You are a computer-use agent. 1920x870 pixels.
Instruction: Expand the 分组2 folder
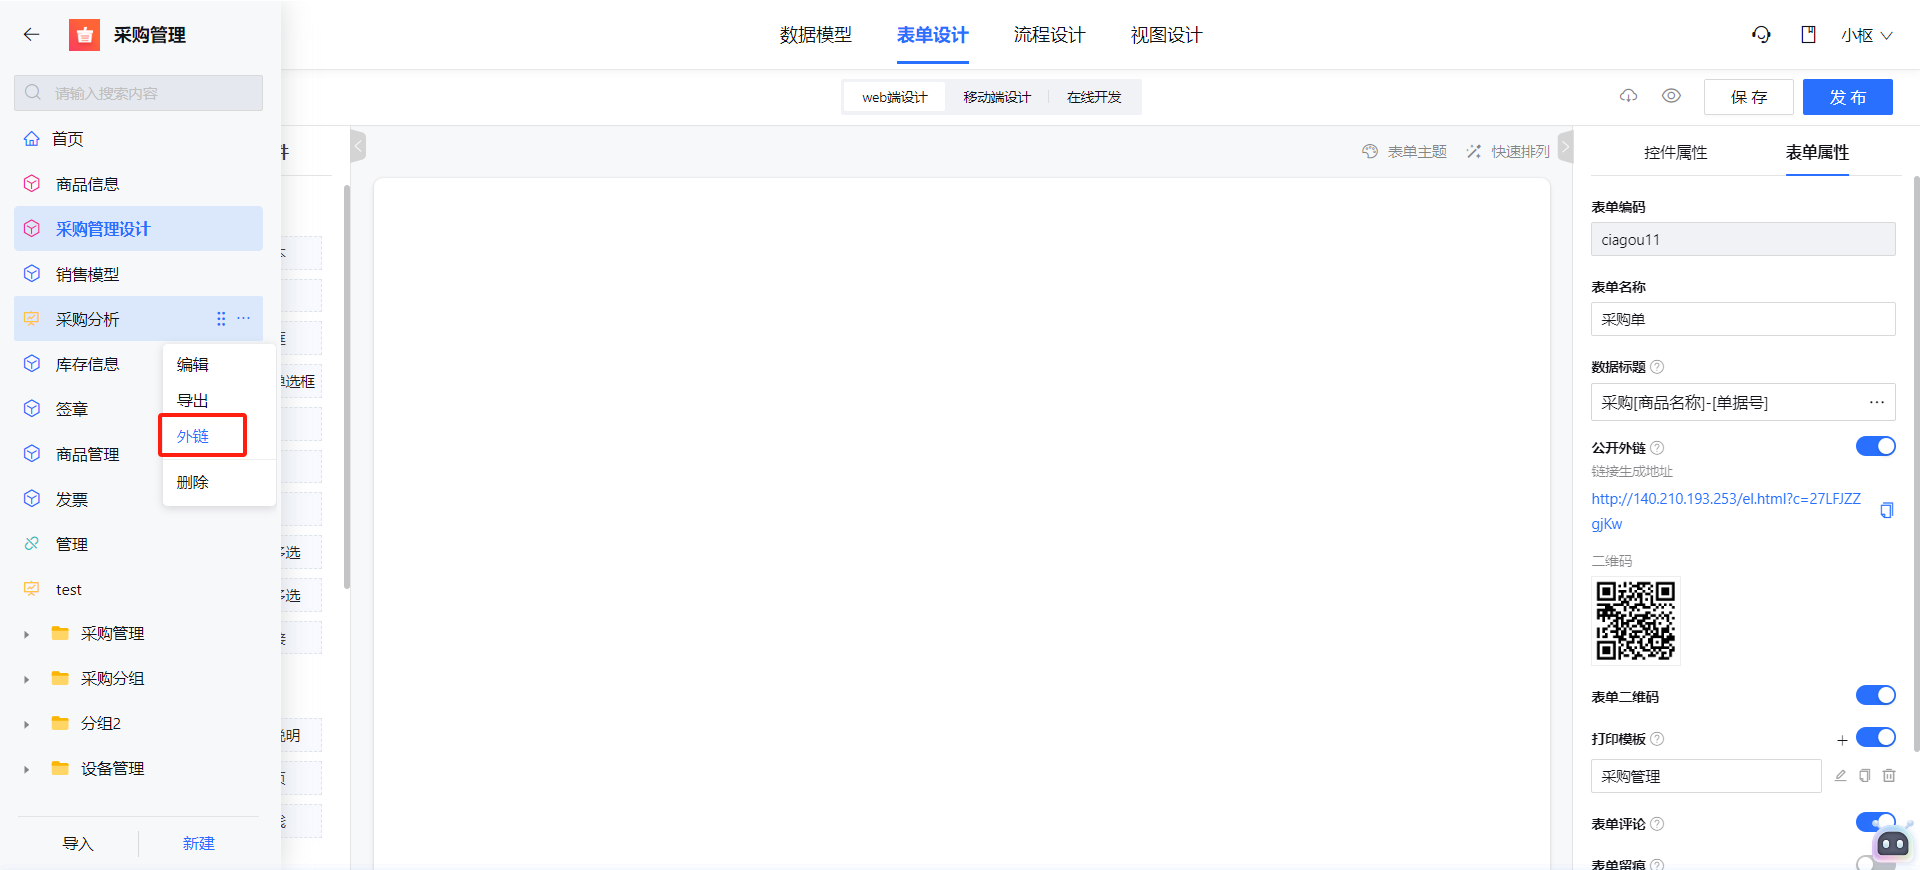click(x=26, y=724)
